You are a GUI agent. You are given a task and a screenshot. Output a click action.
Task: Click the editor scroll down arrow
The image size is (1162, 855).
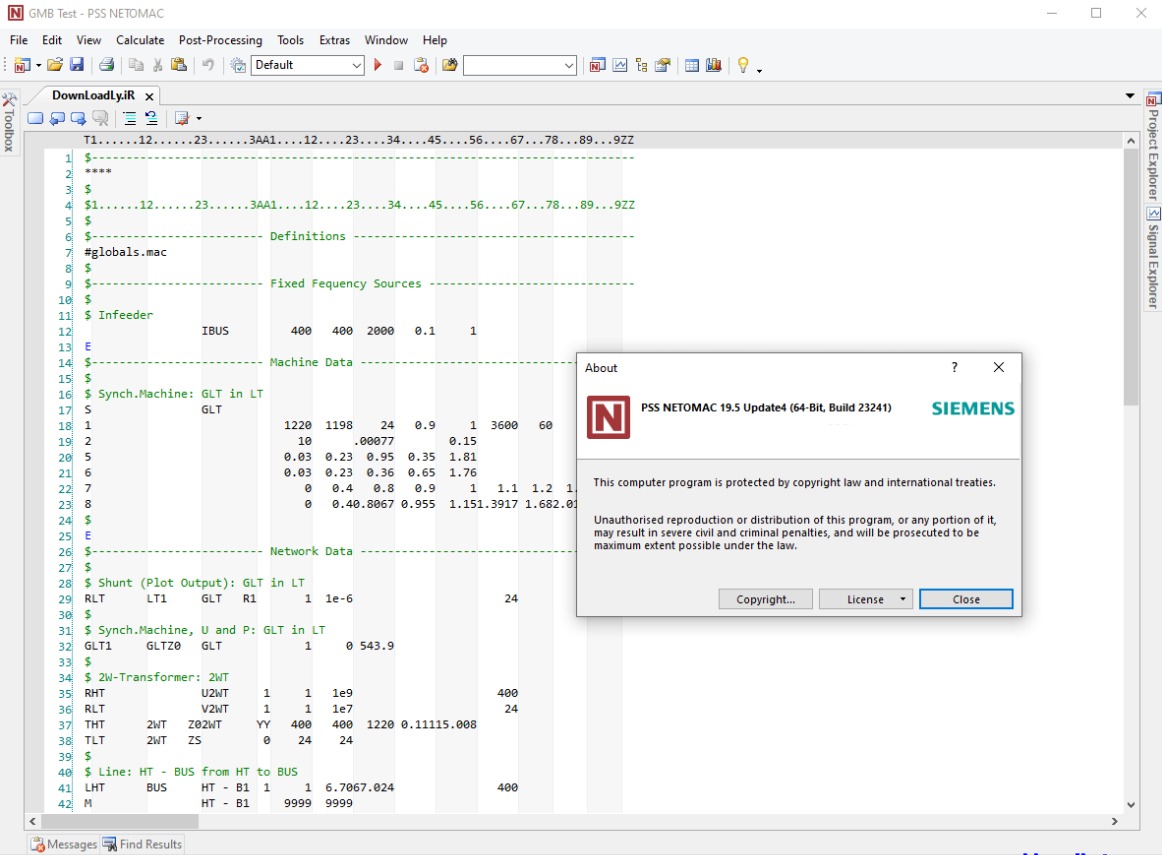pos(1130,805)
